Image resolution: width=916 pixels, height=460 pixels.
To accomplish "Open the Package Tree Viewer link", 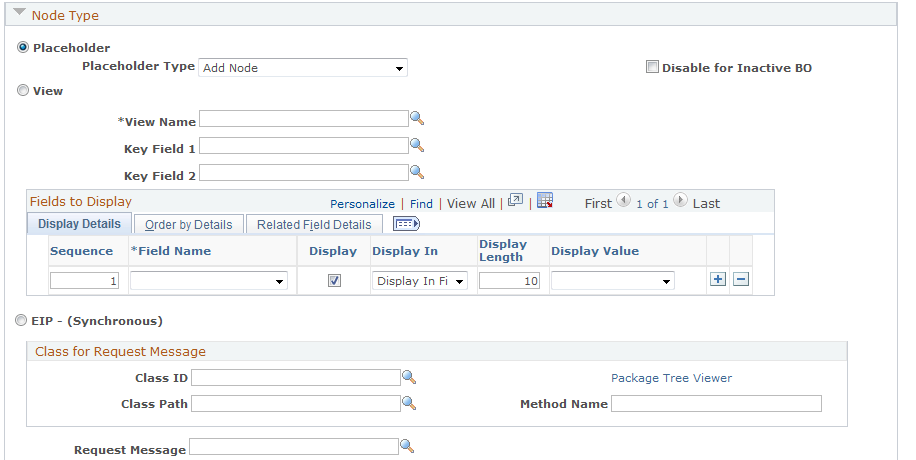I will pyautogui.click(x=671, y=378).
